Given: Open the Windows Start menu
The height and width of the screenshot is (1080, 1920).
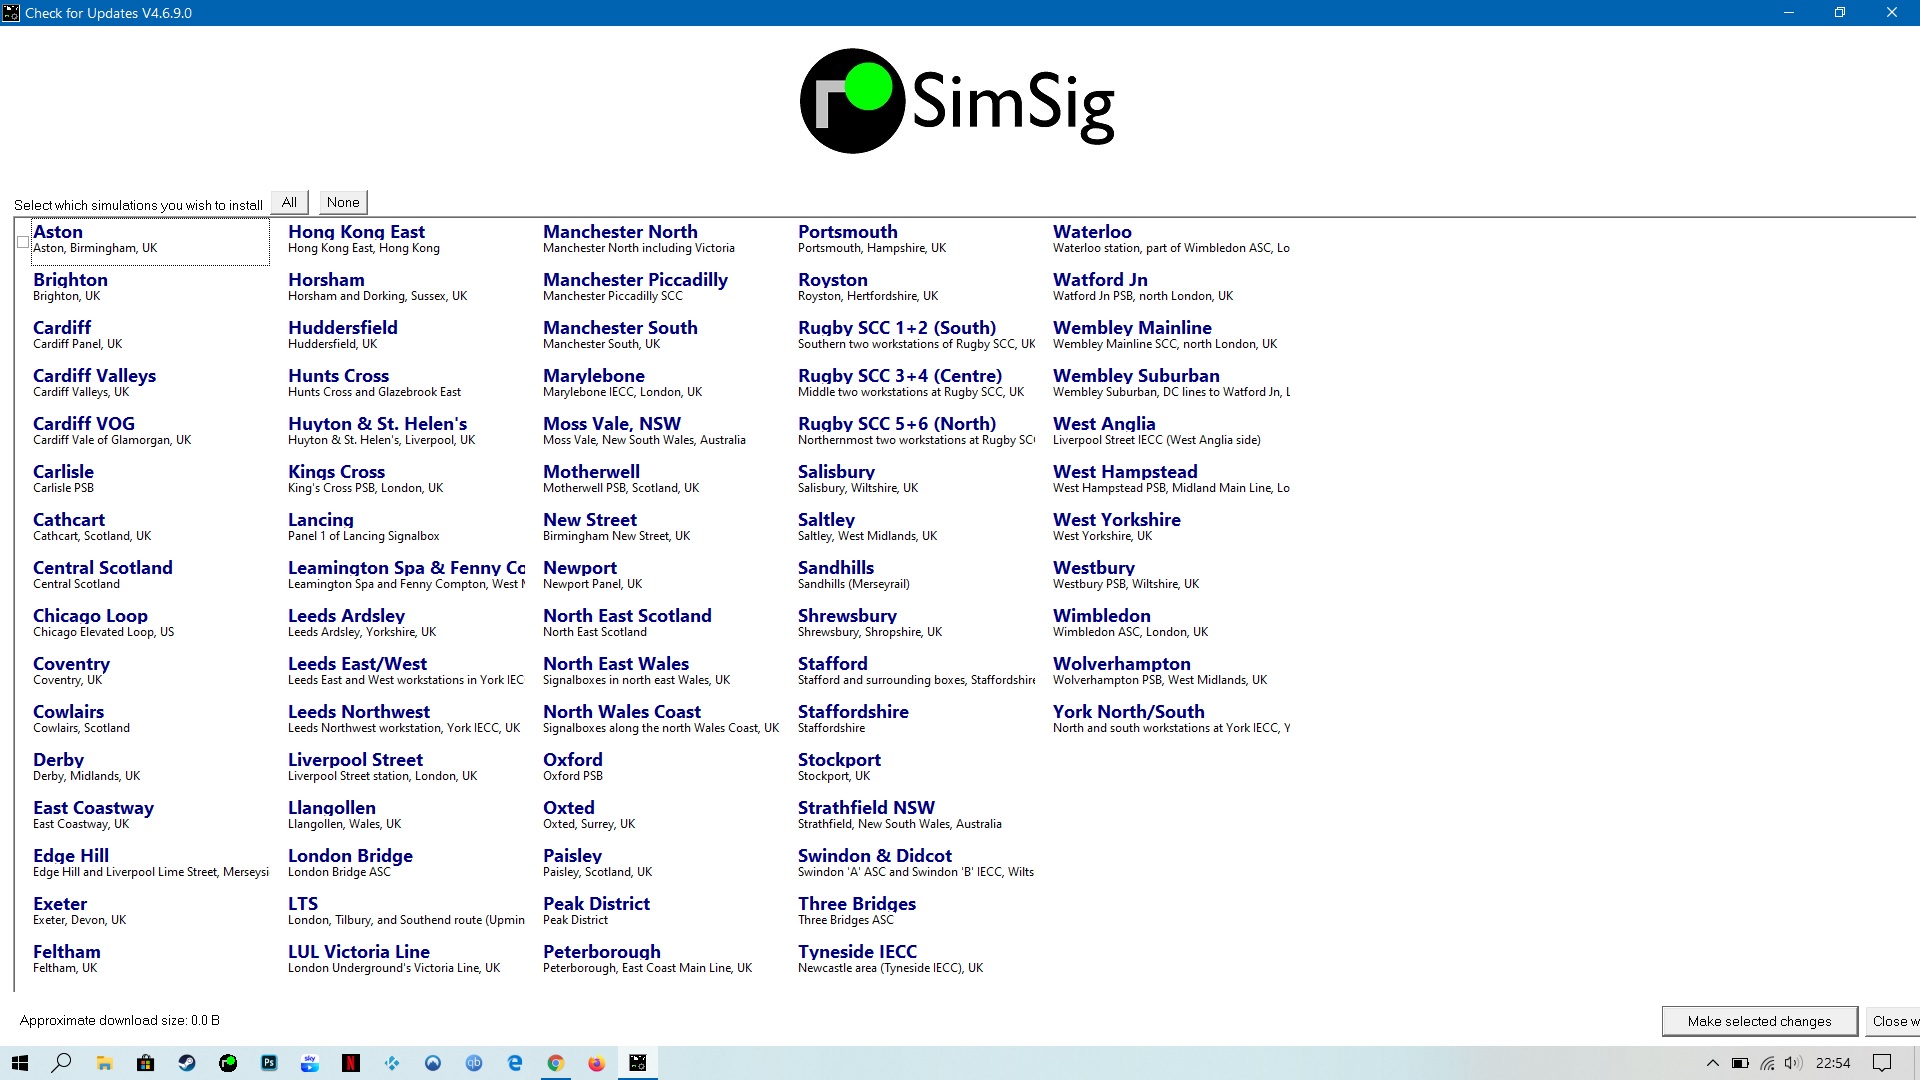Looking at the screenshot, I should (20, 1063).
